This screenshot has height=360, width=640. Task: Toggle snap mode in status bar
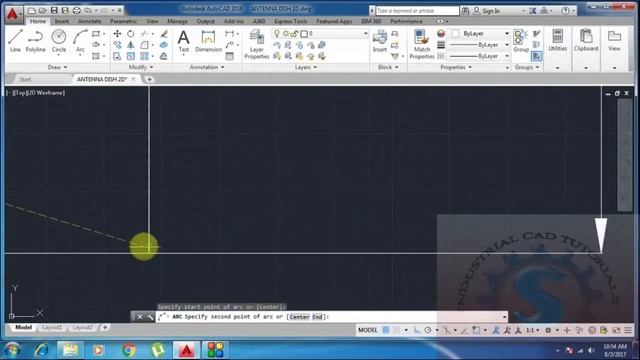[x=397, y=330]
